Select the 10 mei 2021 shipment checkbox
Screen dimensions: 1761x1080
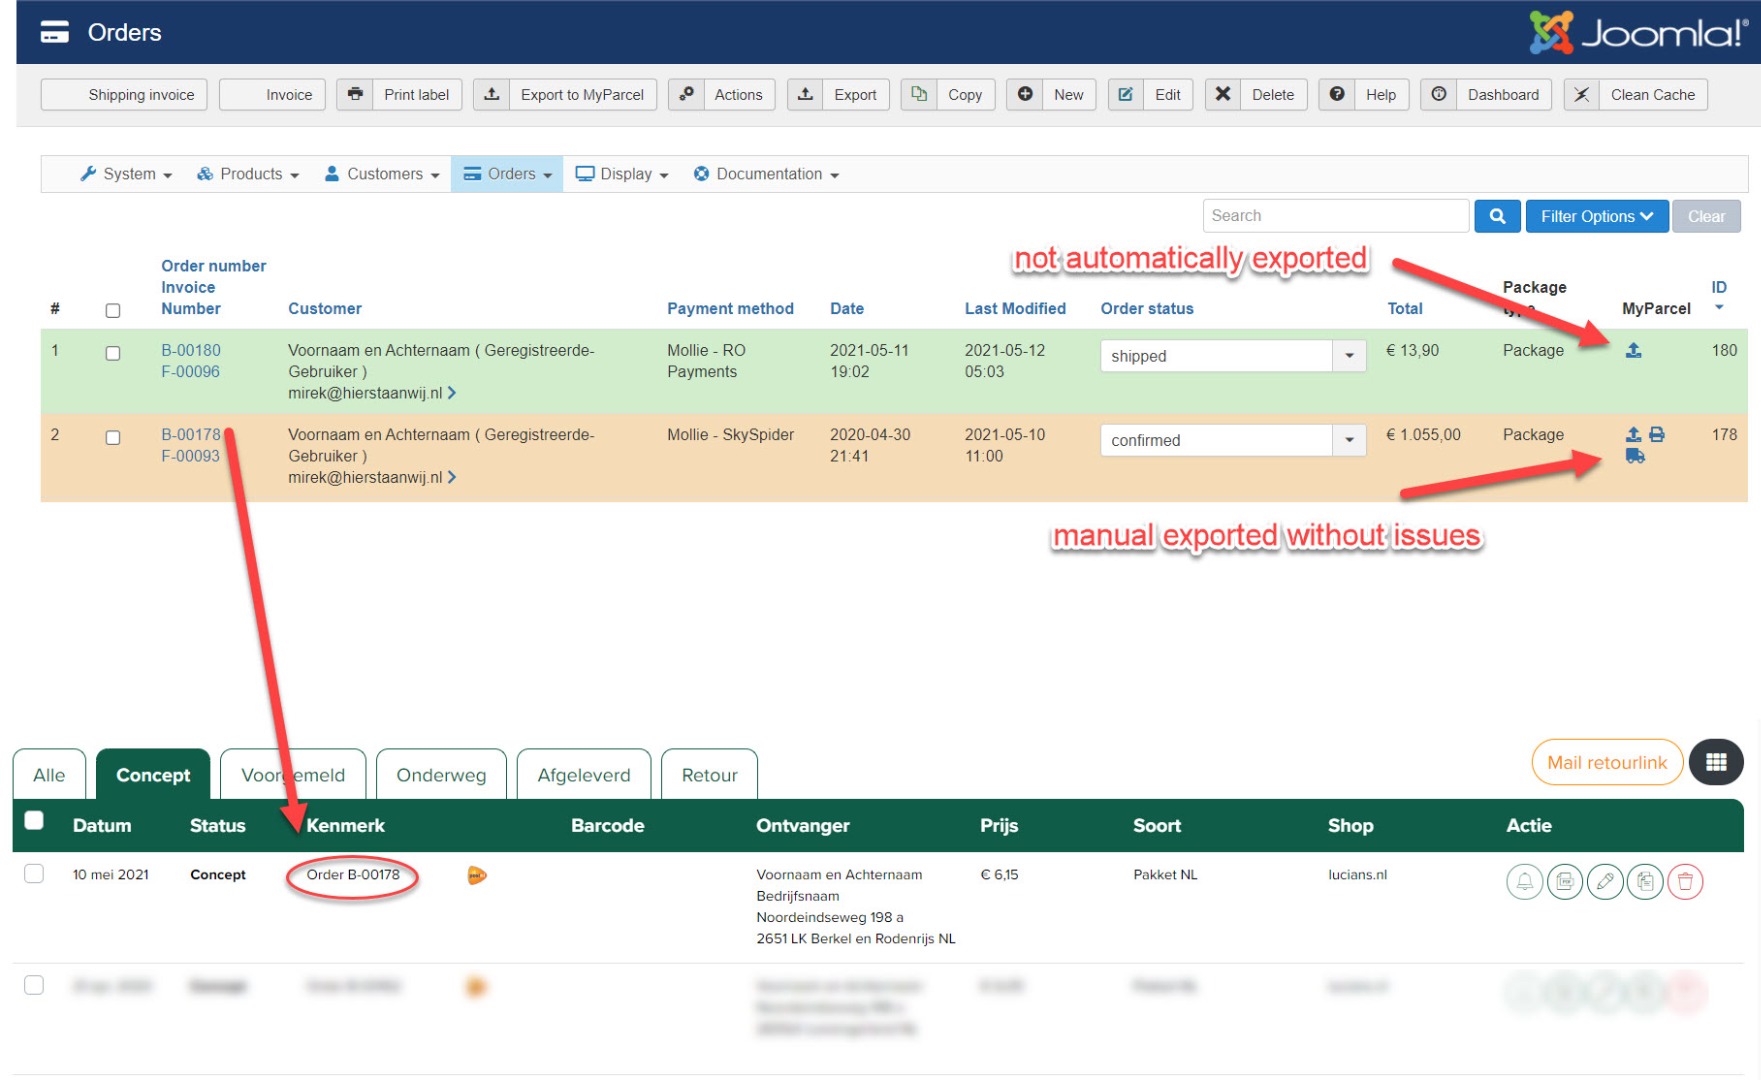34,874
